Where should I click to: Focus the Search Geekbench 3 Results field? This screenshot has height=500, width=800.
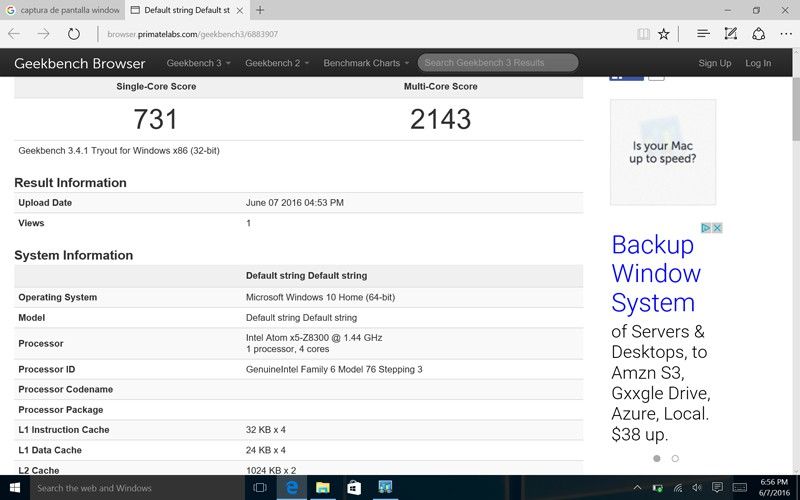point(498,63)
